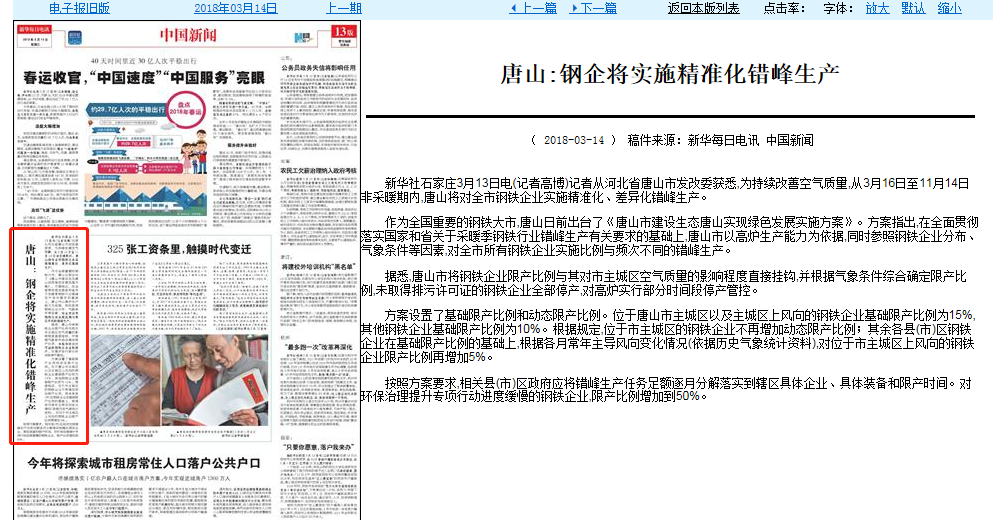Go to previous article with 上一篇

pos(533,8)
